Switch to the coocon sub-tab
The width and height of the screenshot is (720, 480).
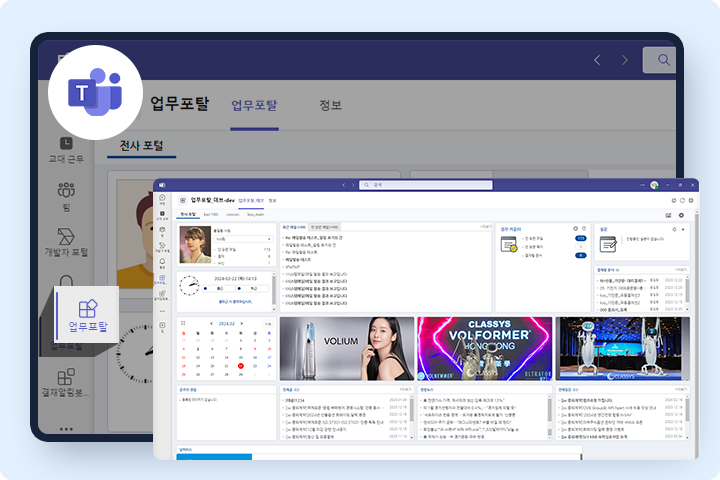(232, 215)
